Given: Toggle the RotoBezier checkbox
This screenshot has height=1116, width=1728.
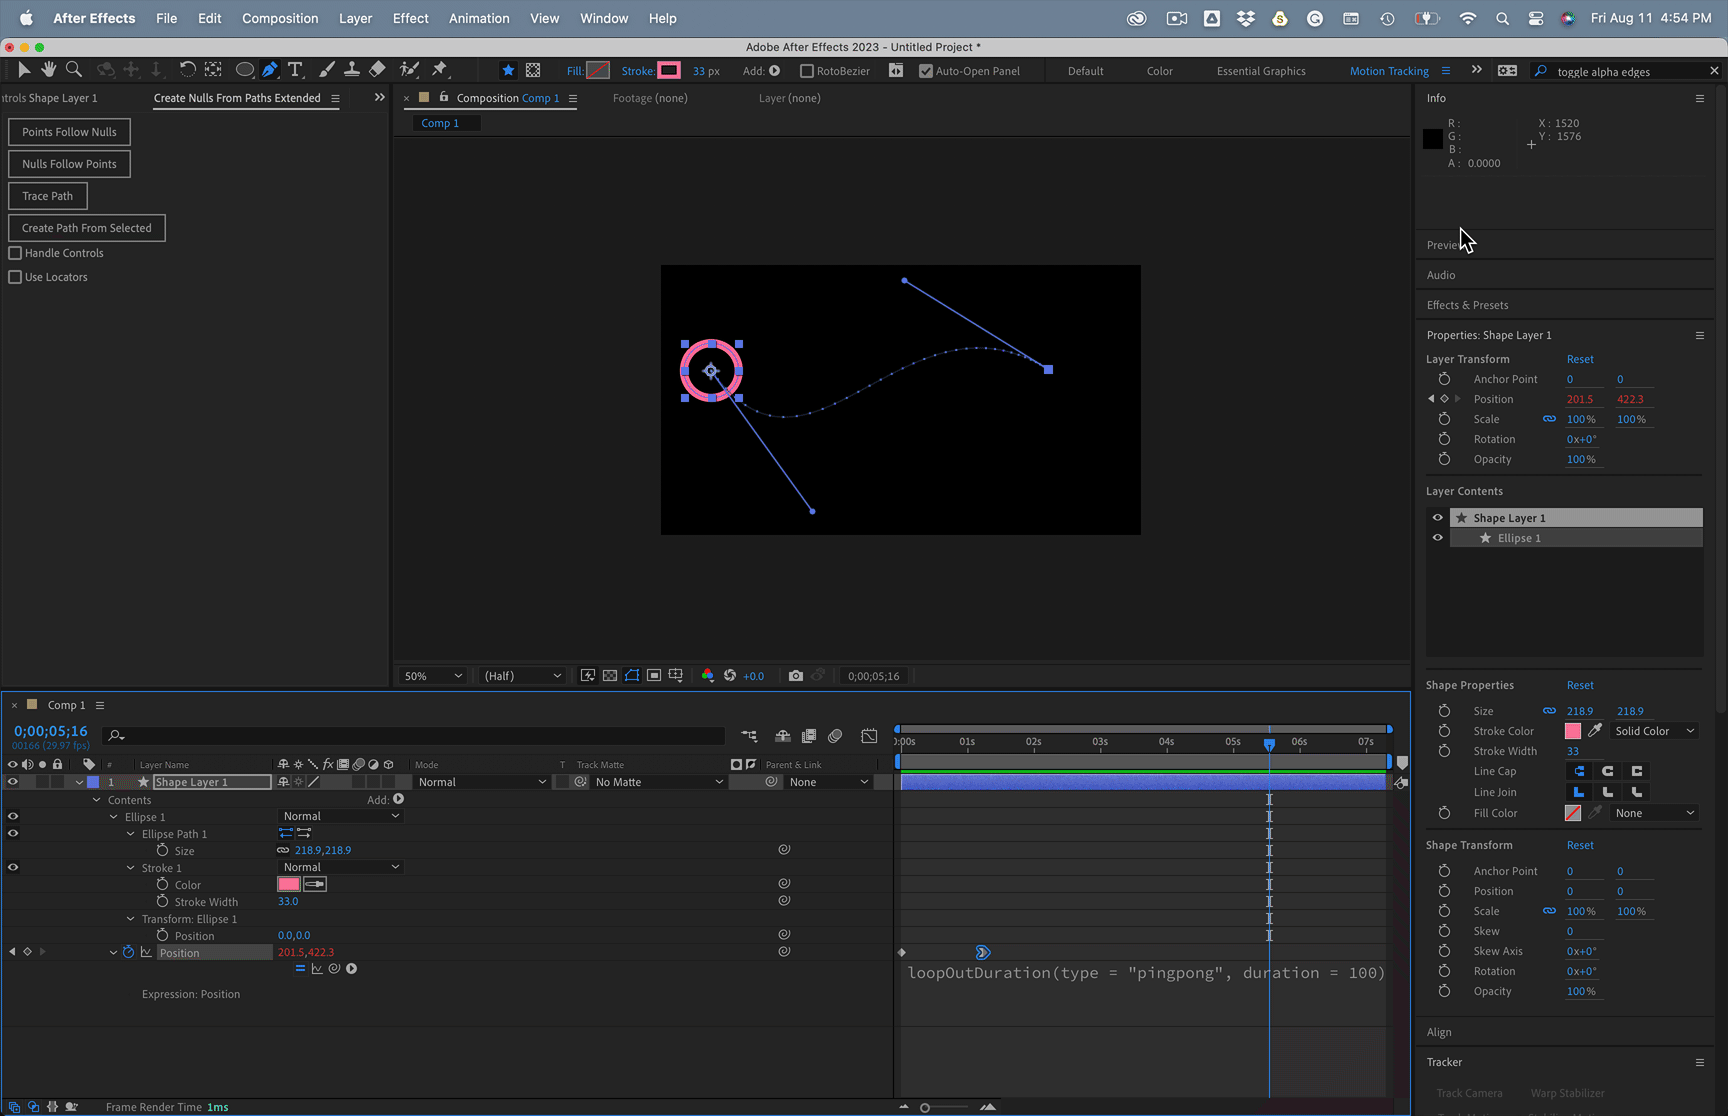Looking at the screenshot, I should click(x=807, y=71).
